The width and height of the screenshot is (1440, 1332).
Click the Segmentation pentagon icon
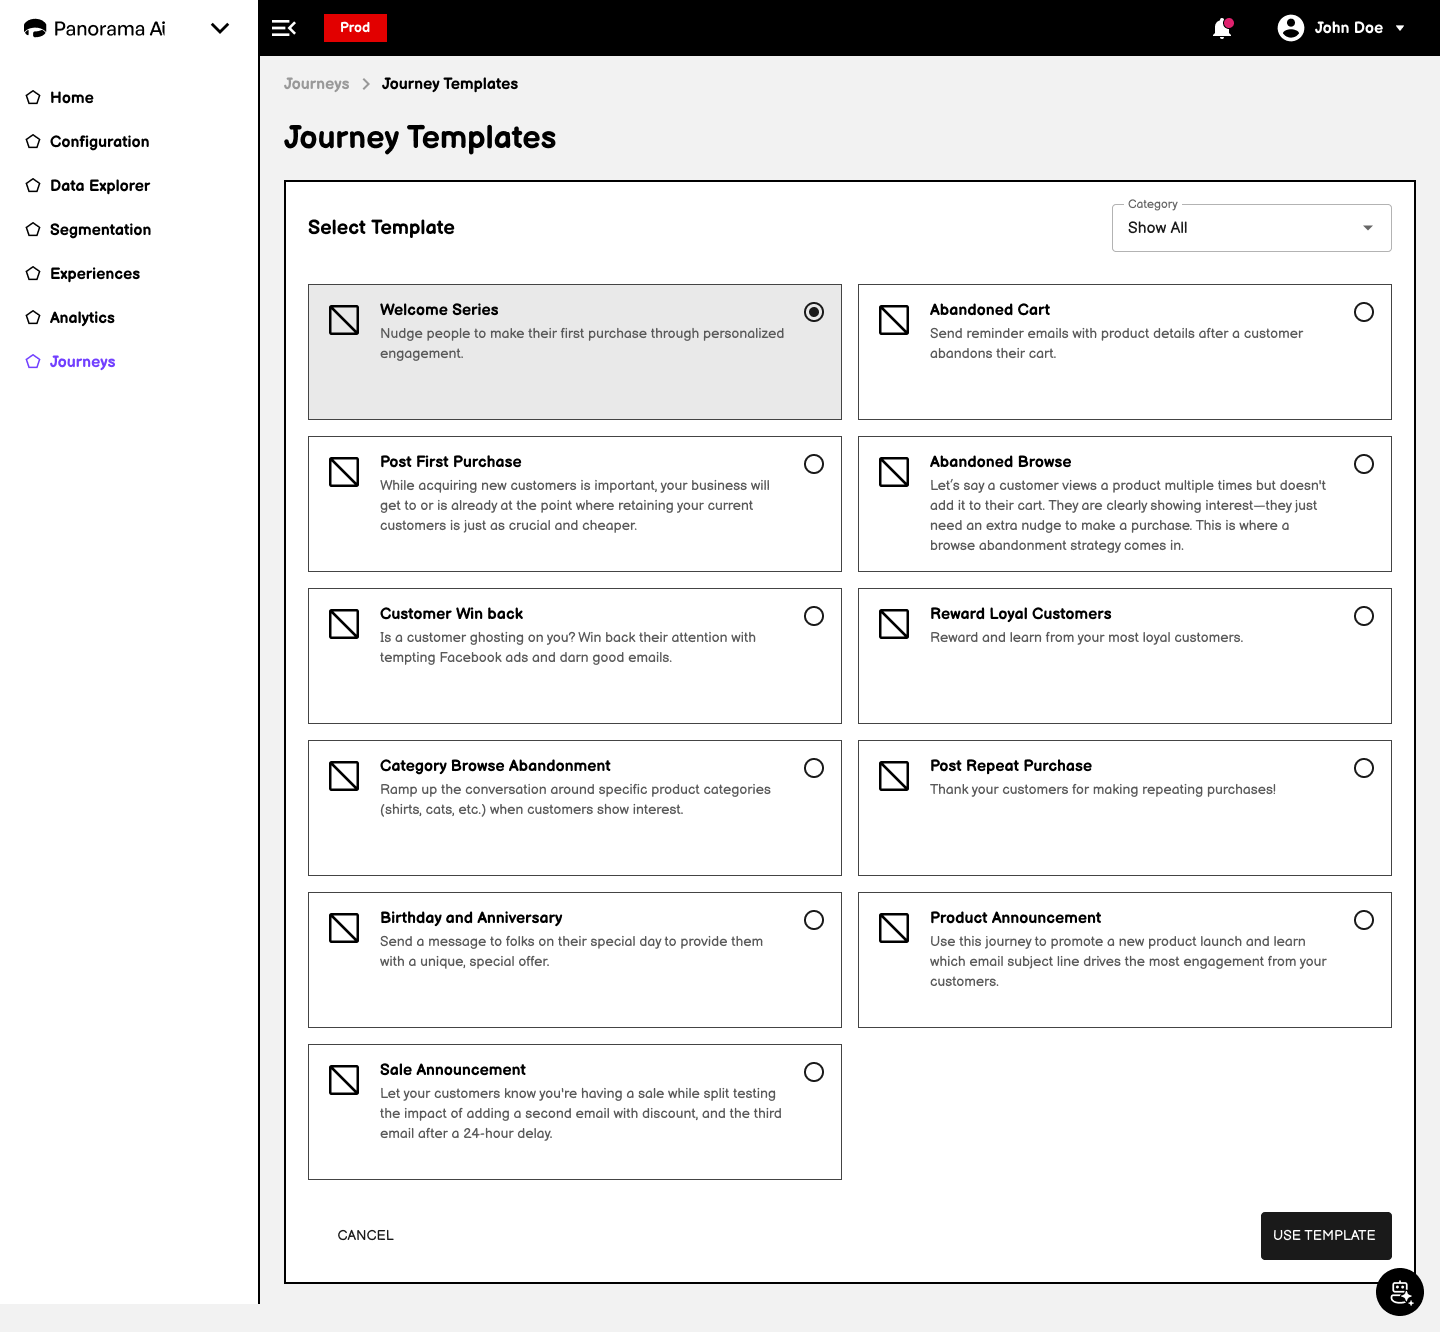[33, 229]
